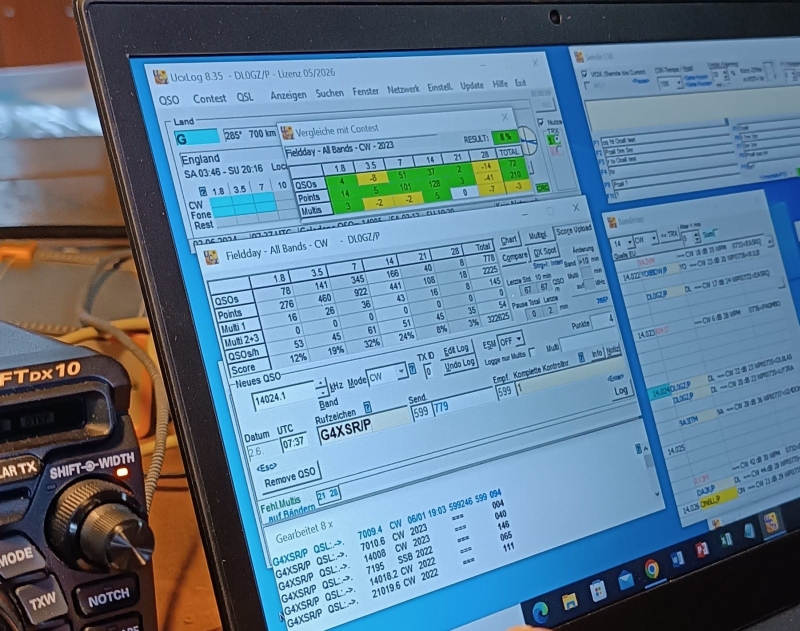Viewport: 800px width, 631px height.
Task: Open the CW-Tempo dropdown in Sende CW
Action: (679, 82)
